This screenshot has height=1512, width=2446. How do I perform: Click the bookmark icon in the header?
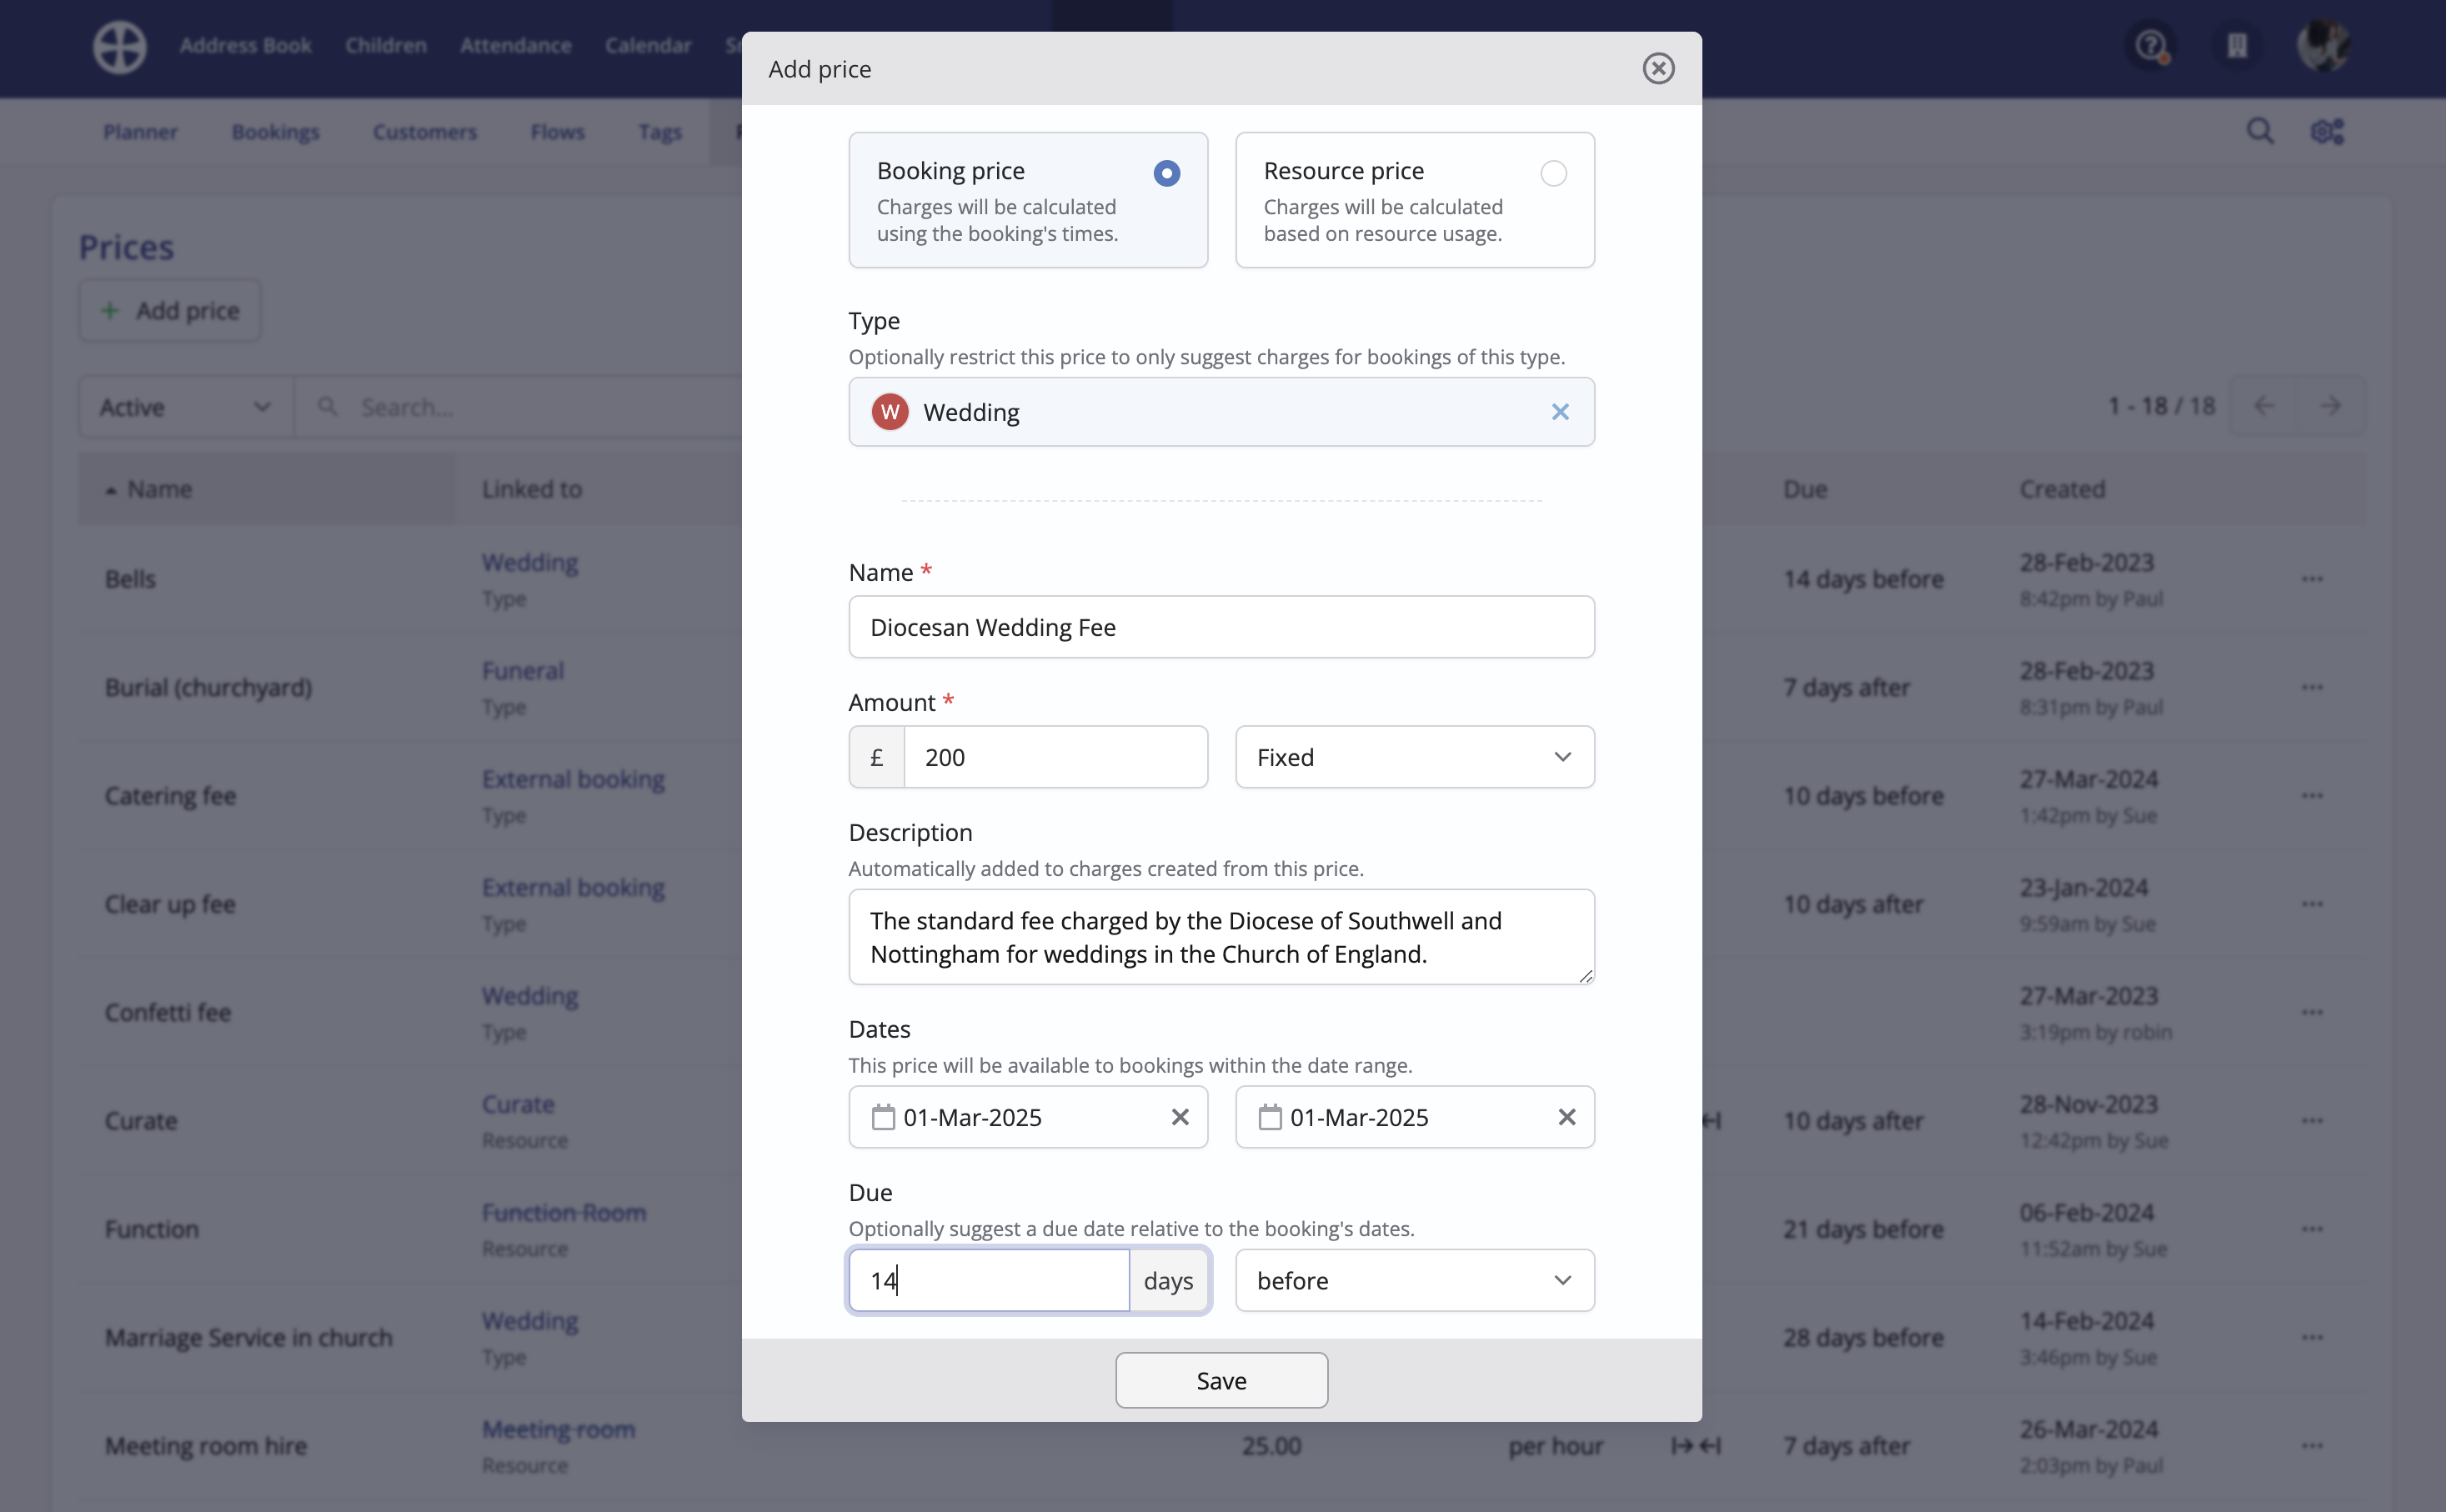tap(2237, 46)
